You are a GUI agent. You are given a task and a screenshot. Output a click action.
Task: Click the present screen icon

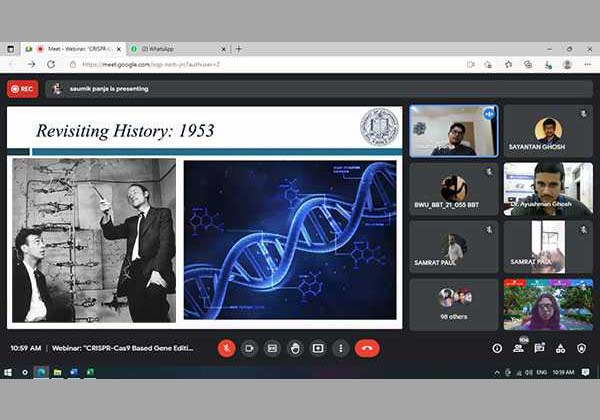[318, 348]
